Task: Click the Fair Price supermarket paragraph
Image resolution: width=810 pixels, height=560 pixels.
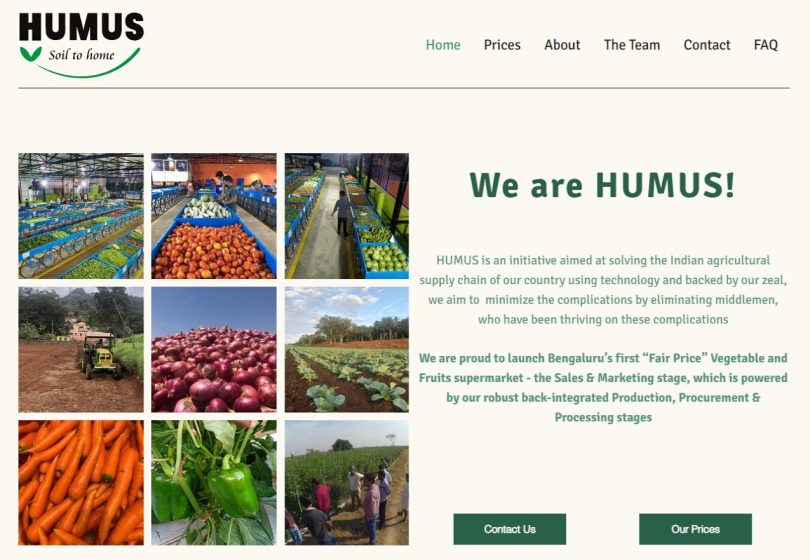Action: coord(603,387)
